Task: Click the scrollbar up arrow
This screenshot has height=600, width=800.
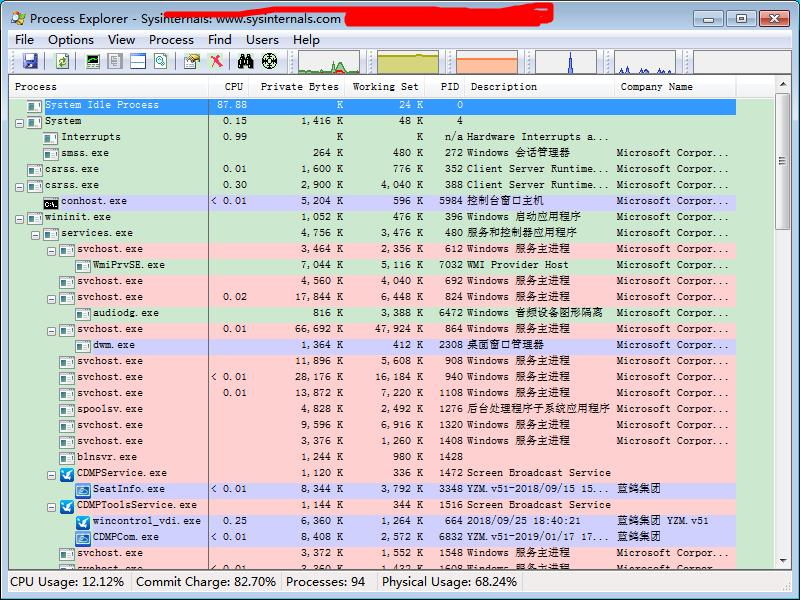Action: [x=783, y=84]
